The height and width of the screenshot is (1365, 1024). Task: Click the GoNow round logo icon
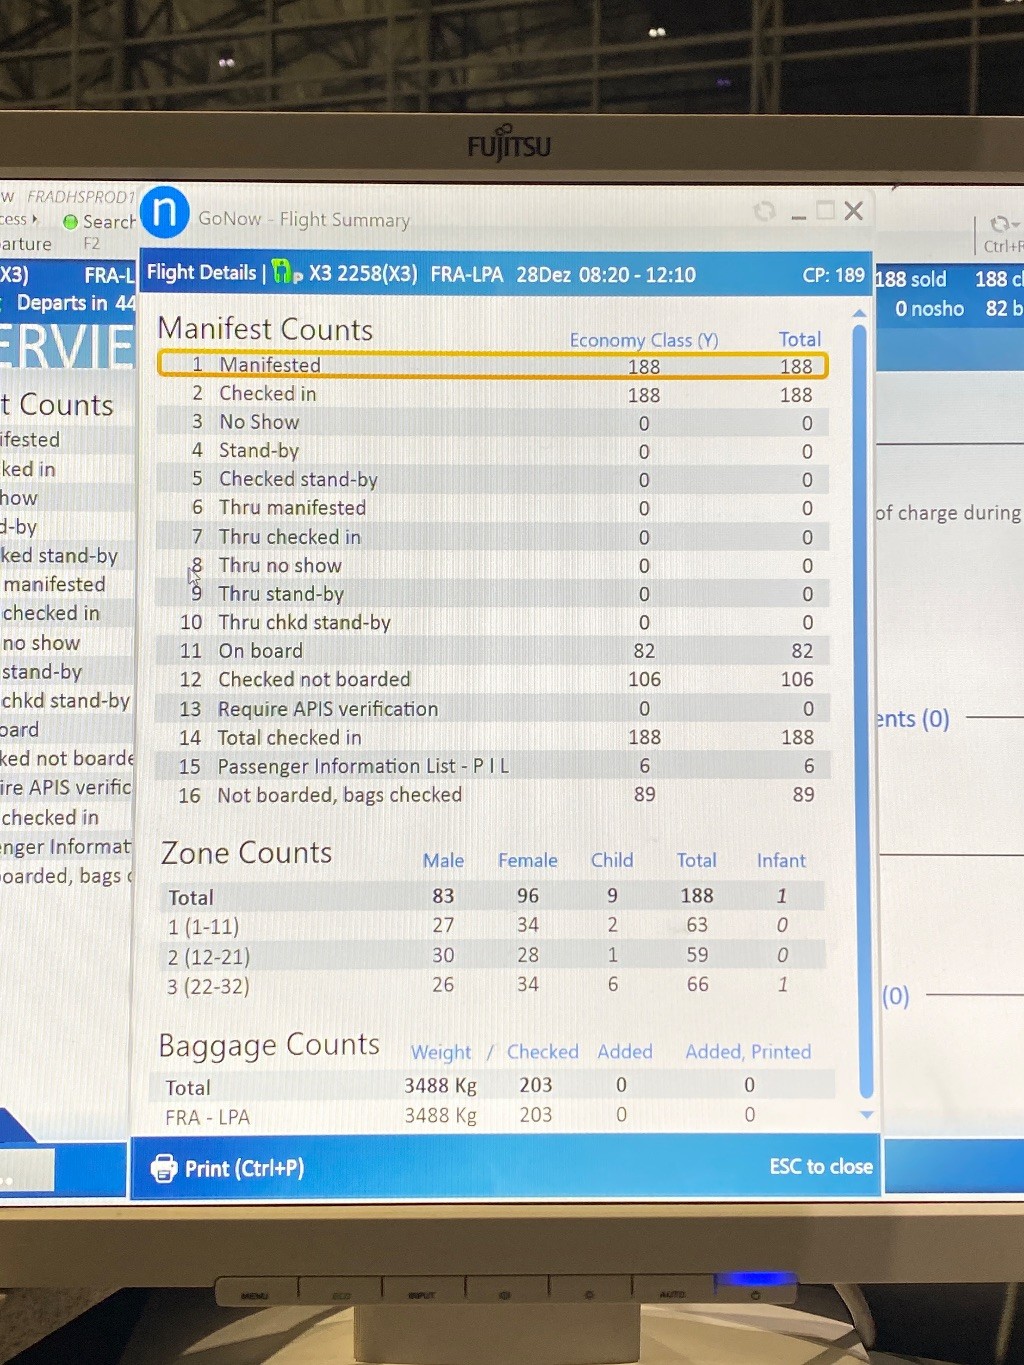point(165,212)
